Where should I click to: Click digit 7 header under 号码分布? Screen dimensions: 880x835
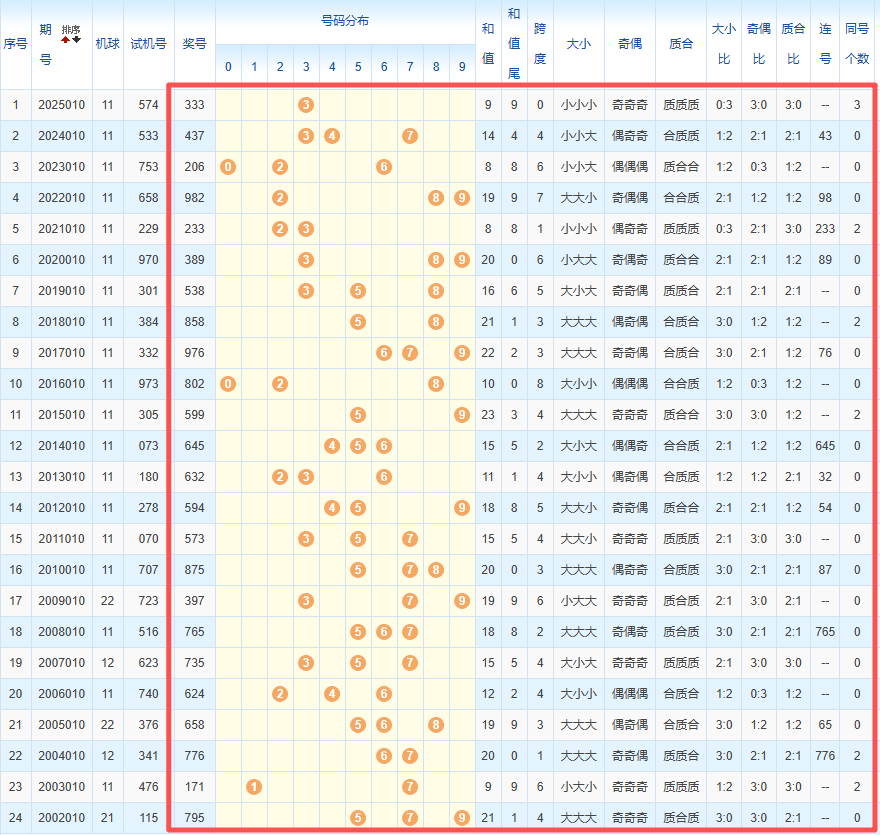(x=410, y=67)
